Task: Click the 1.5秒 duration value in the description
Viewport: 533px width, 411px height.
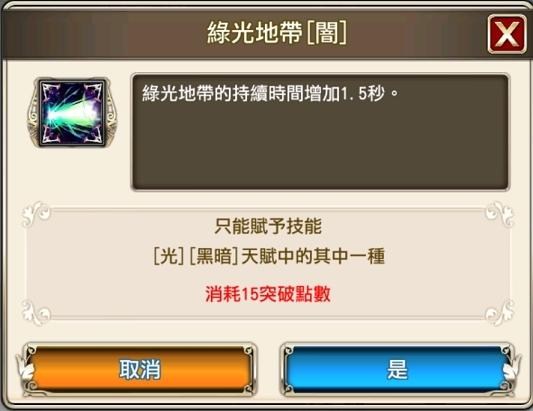Action: tap(362, 93)
